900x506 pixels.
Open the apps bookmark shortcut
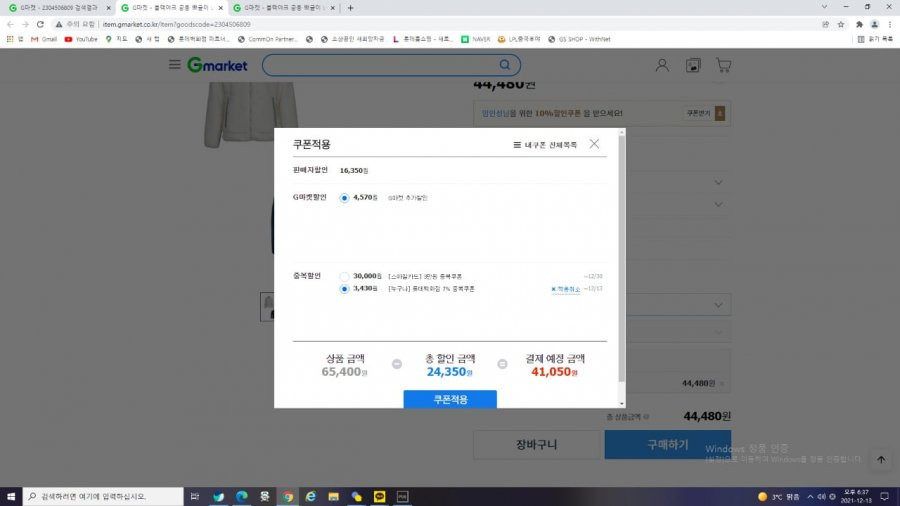click(x=15, y=39)
